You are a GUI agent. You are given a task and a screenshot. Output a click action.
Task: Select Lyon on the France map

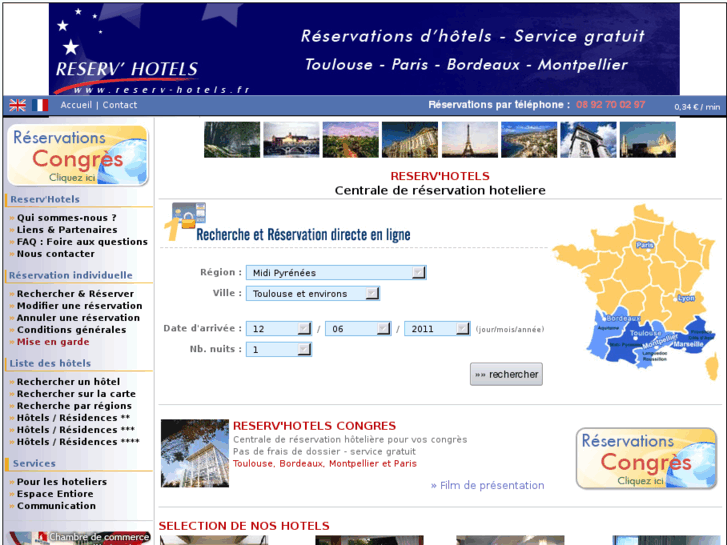(x=686, y=298)
